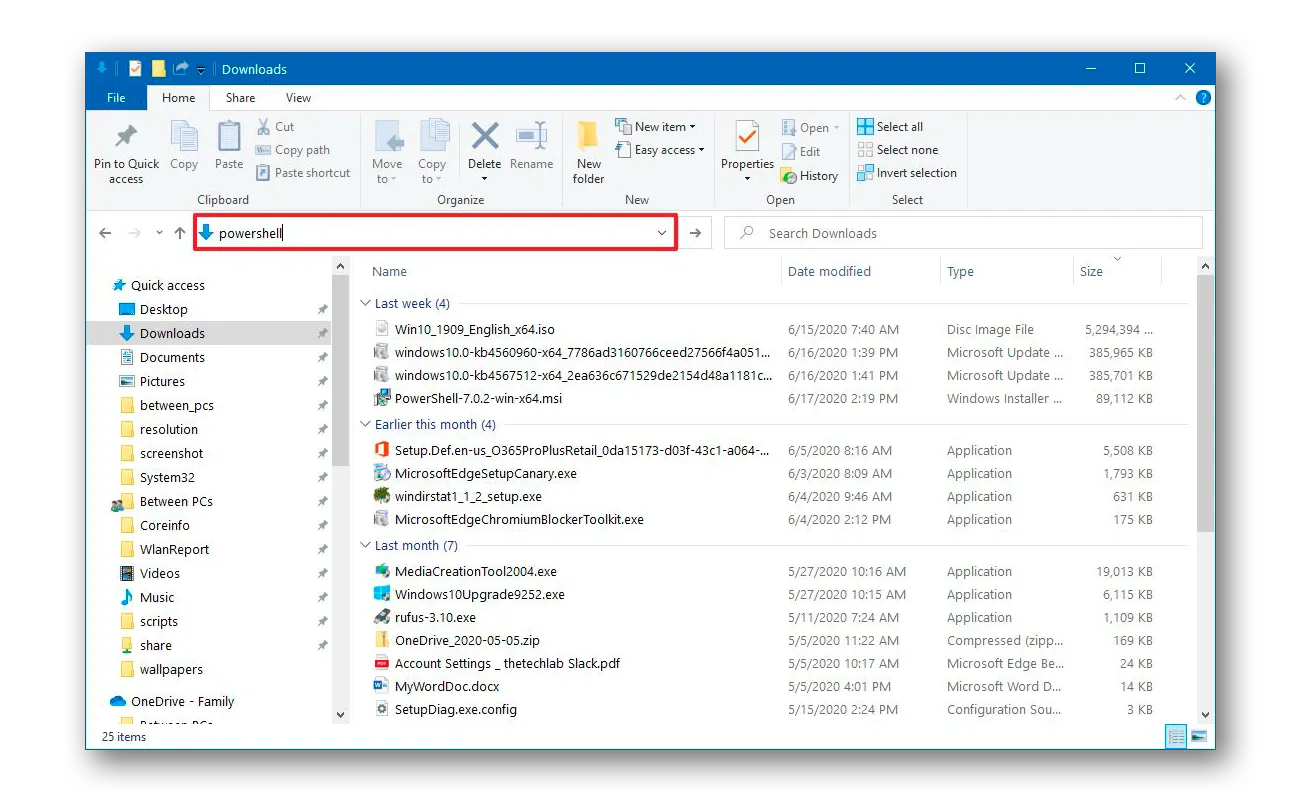Go back with the left arrow
This screenshot has width=1301, height=802.
pyautogui.click(x=105, y=233)
